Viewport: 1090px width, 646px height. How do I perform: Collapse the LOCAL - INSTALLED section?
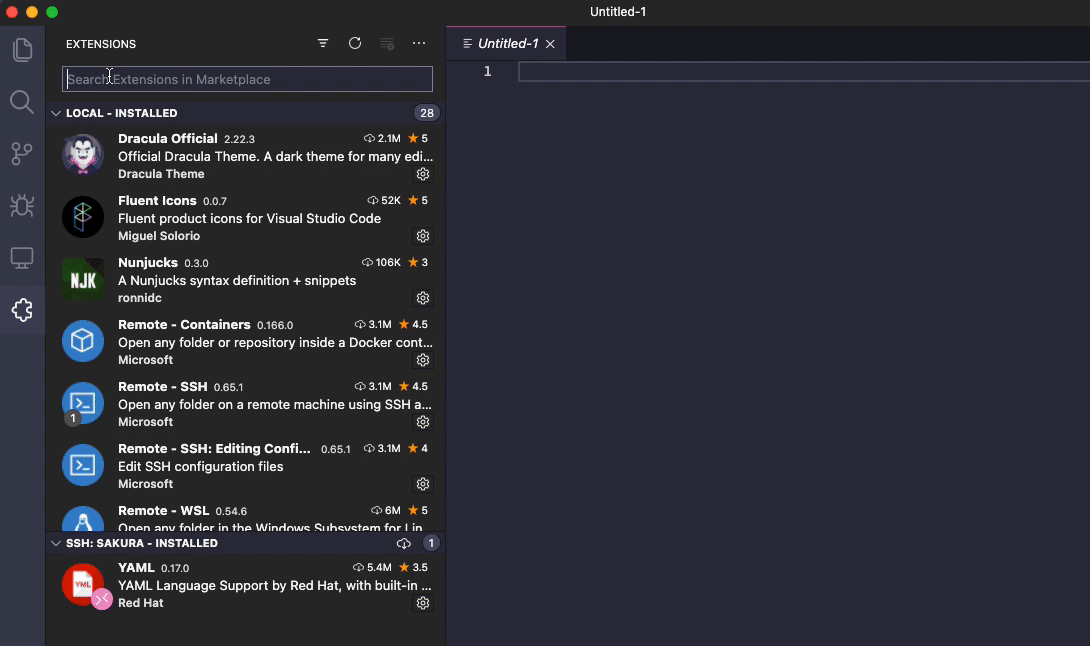point(56,113)
